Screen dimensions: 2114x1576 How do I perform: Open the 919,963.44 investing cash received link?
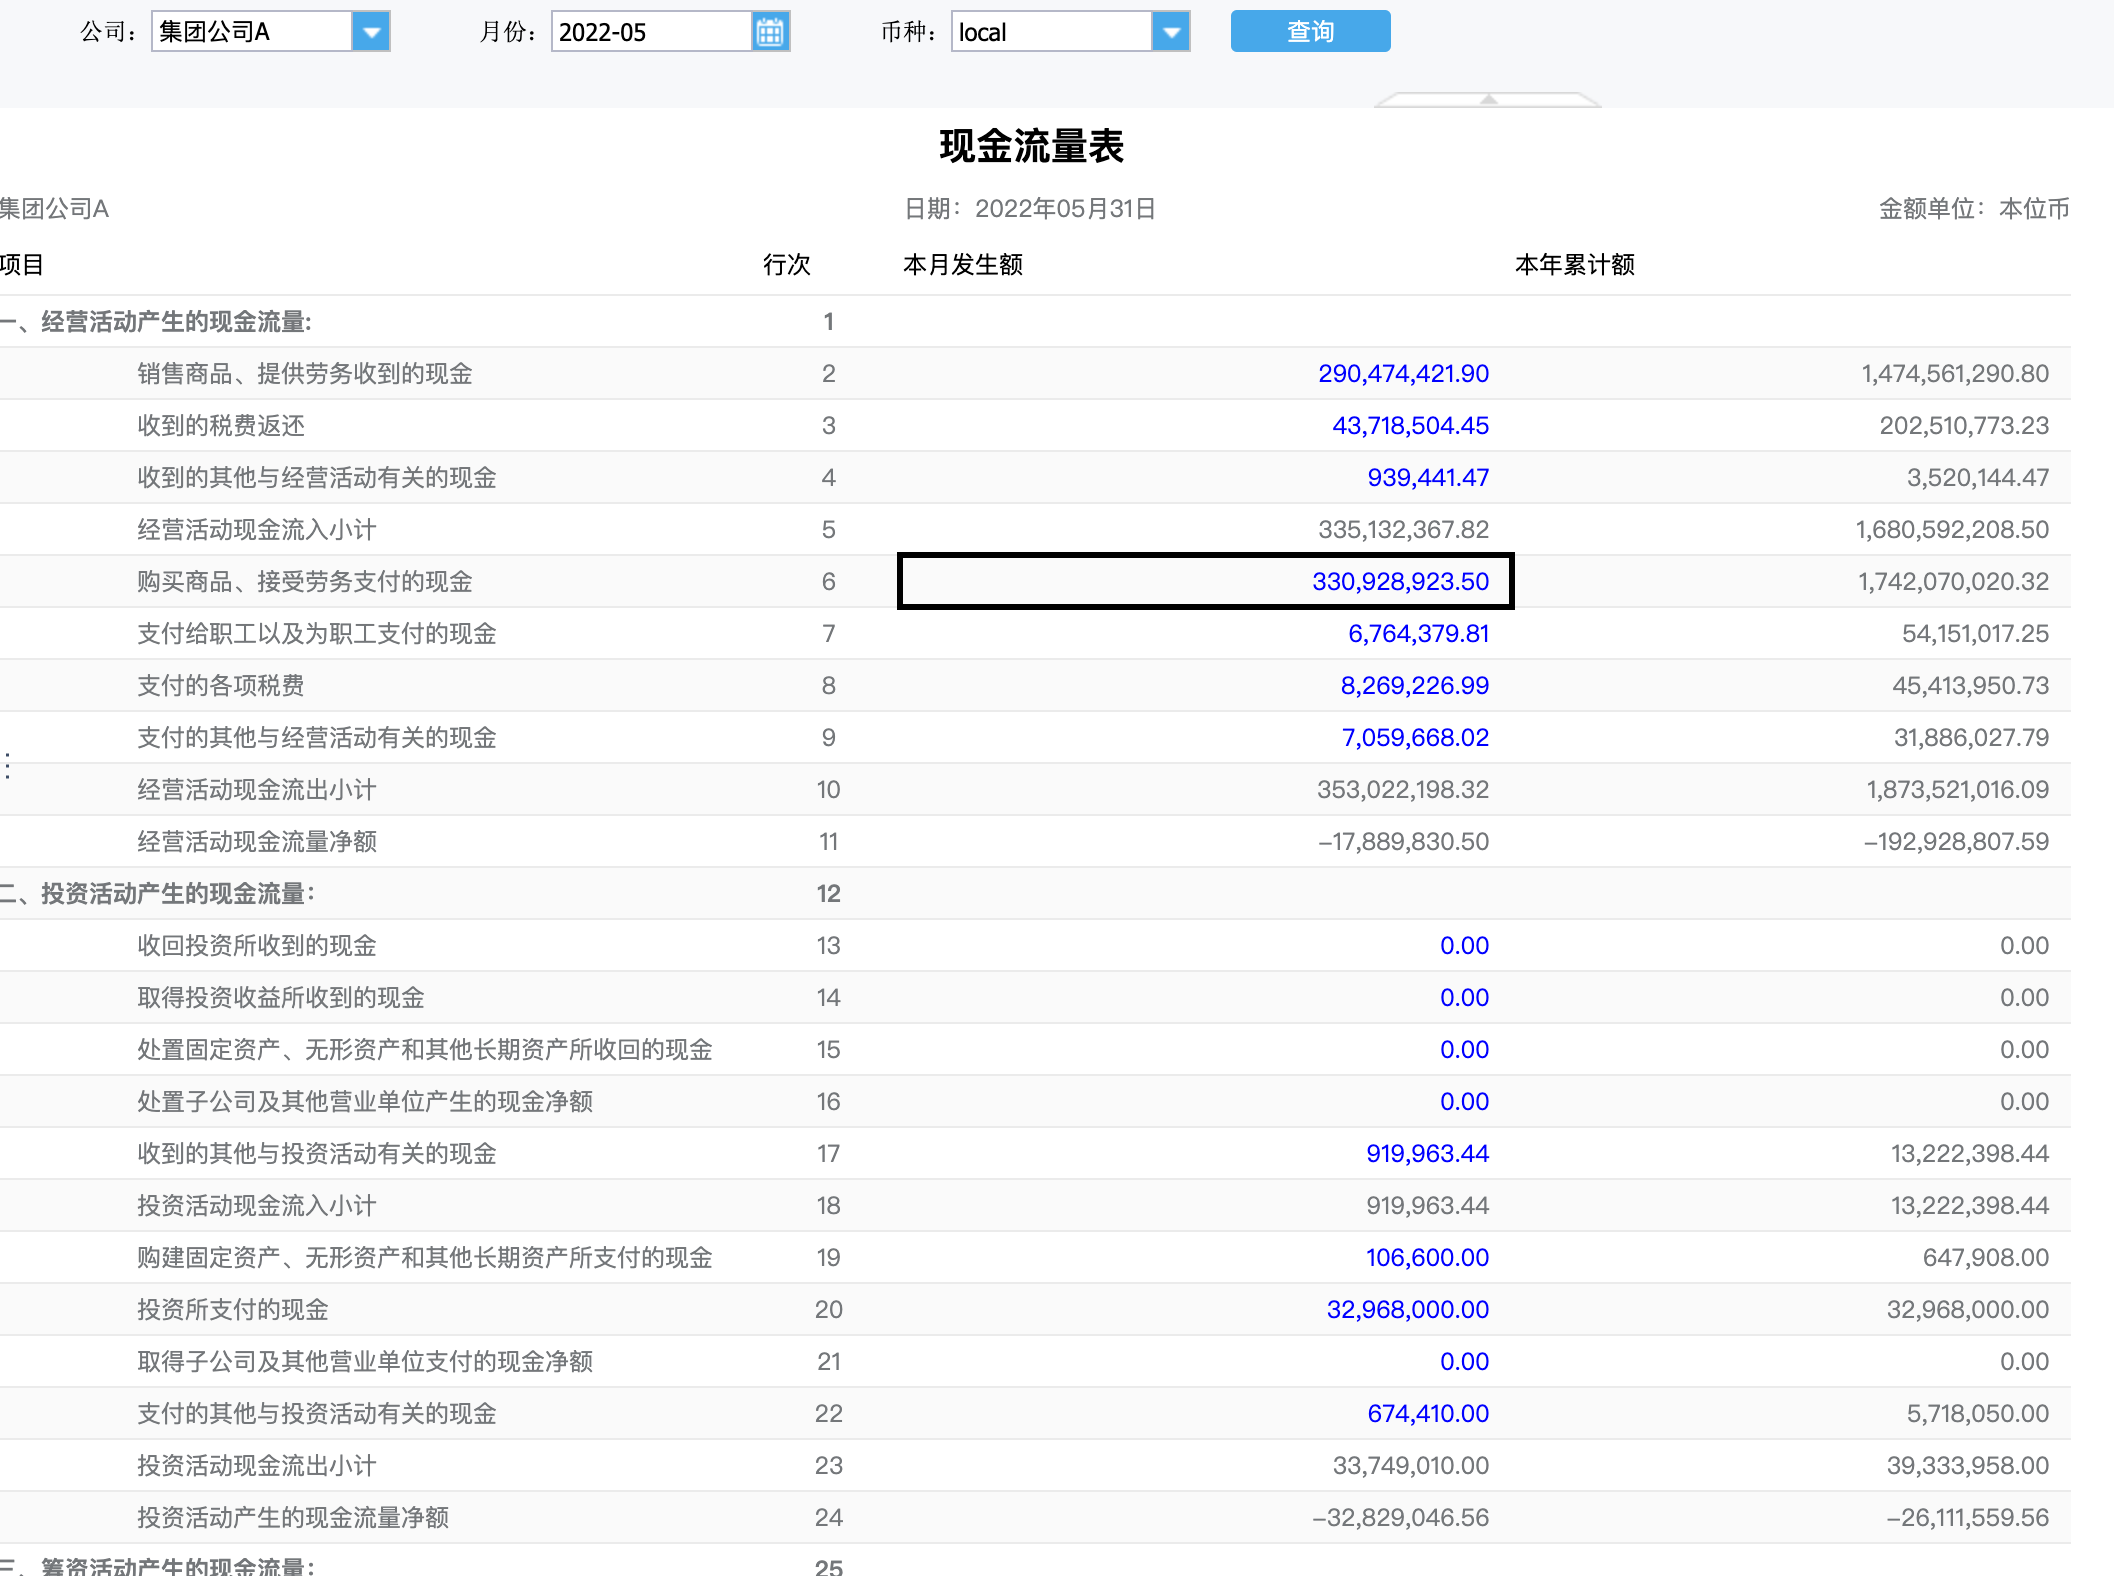(x=1427, y=1154)
